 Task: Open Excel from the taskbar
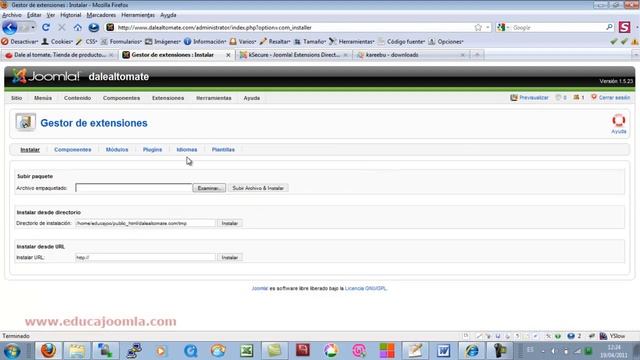coord(247,351)
